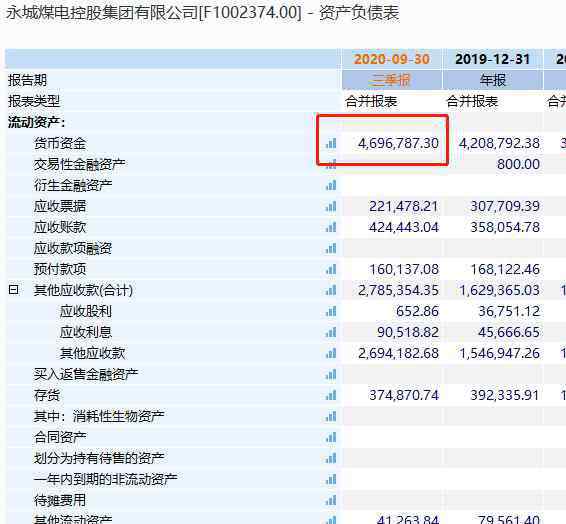The image size is (566, 524).
Task: Click the 报表类型 row label
Action: 34,101
